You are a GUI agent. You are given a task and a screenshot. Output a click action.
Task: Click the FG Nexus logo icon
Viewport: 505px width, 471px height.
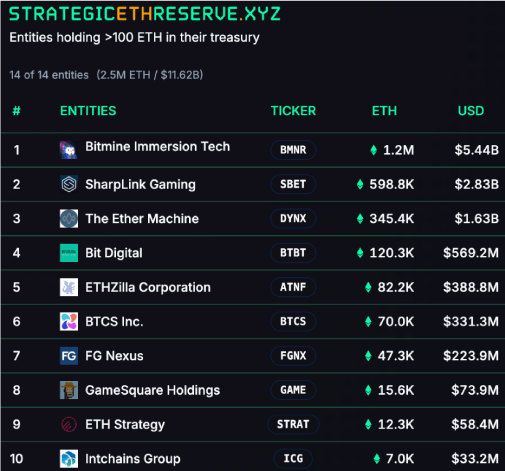click(69, 356)
